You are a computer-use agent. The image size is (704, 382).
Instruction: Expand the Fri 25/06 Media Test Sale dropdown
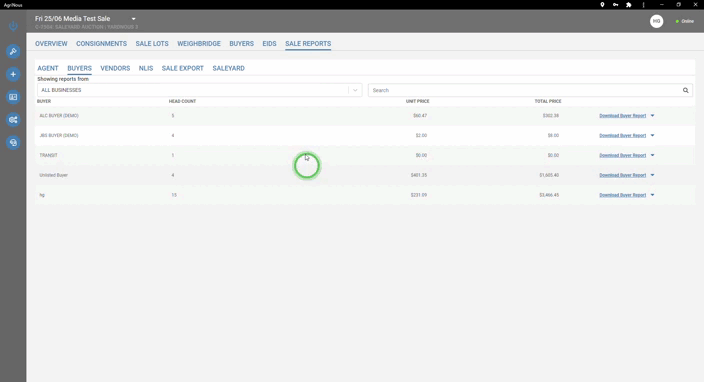133,19
